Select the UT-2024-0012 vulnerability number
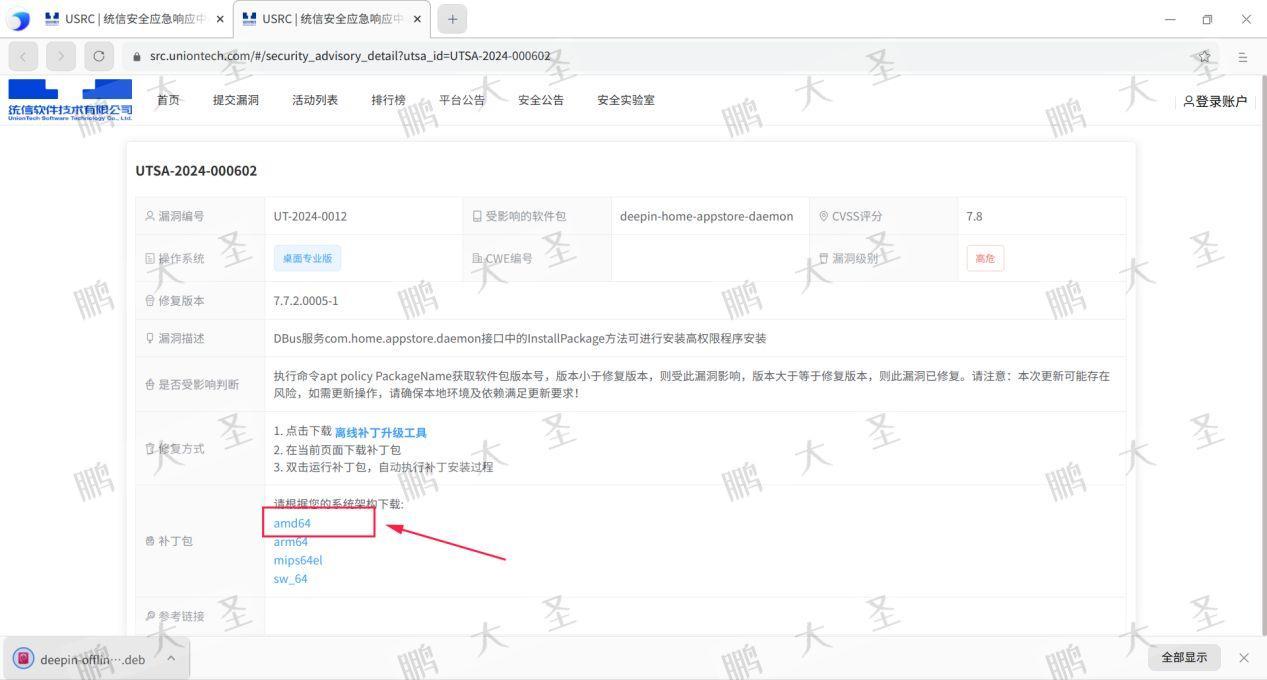The image size is (1267, 680). (x=310, y=216)
